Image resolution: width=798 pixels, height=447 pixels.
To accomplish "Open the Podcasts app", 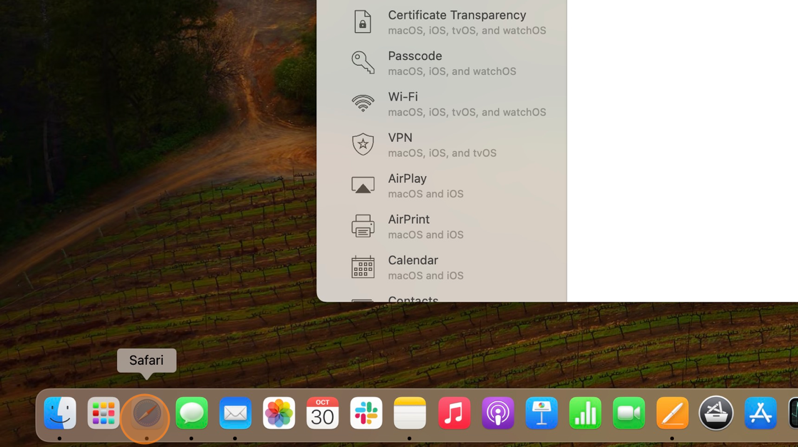I will click(x=498, y=413).
